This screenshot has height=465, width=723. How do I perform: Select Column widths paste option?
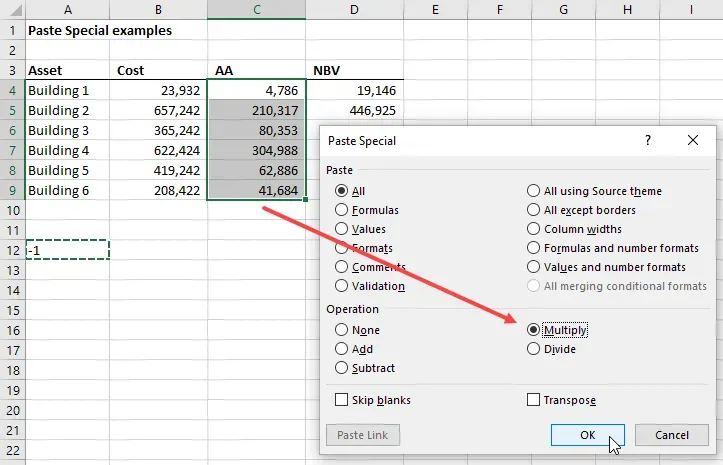[534, 229]
